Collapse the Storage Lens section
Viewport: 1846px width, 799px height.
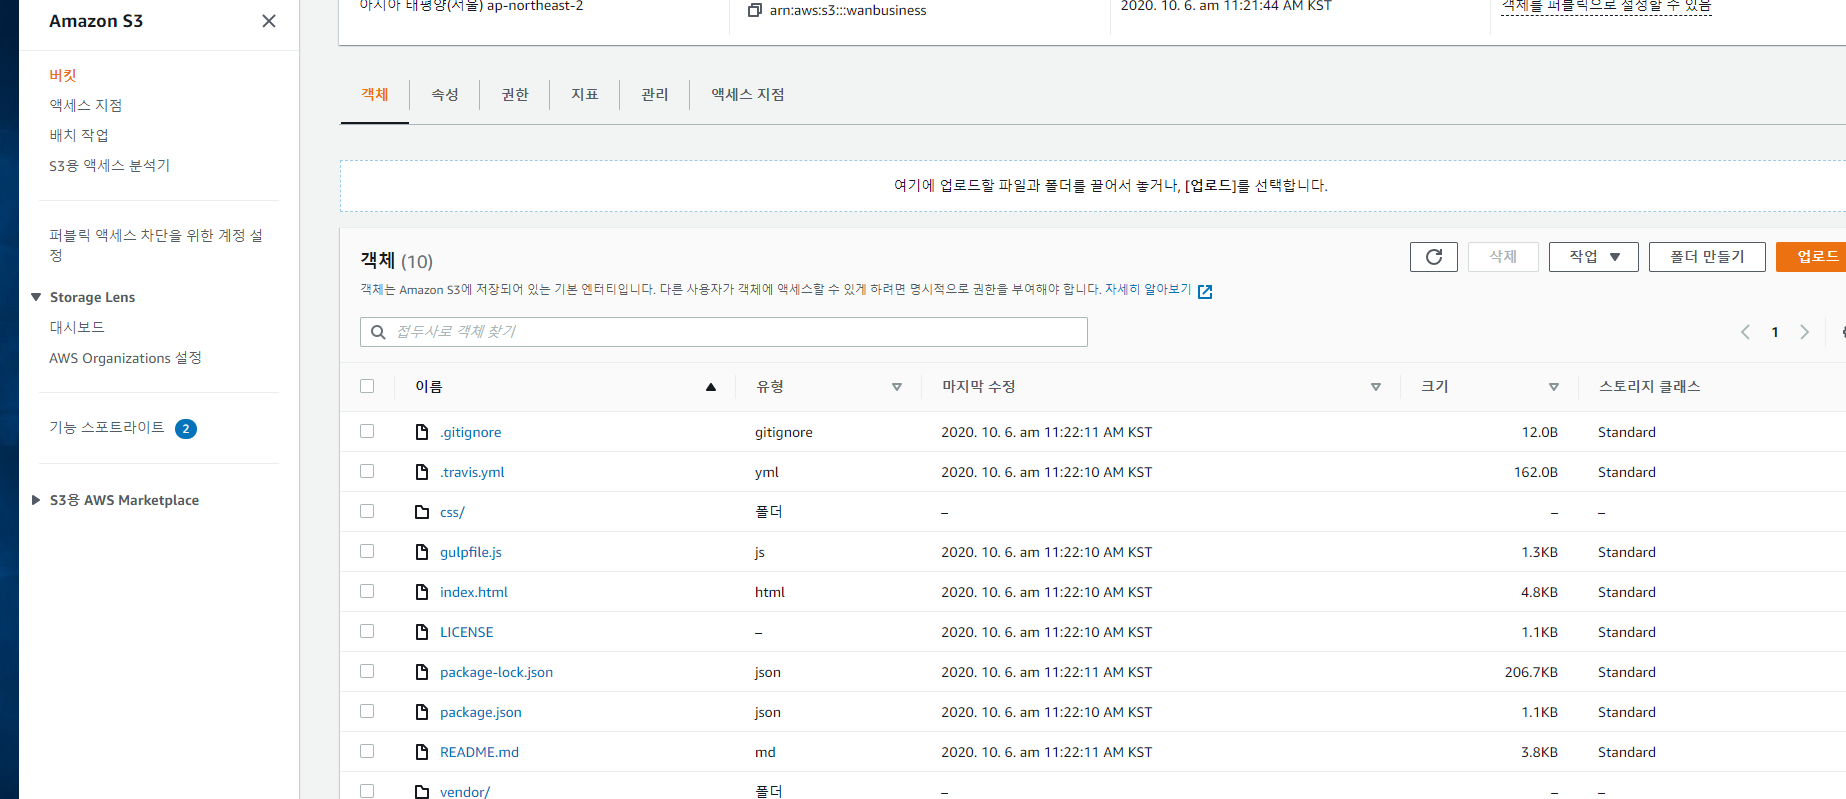[36, 297]
